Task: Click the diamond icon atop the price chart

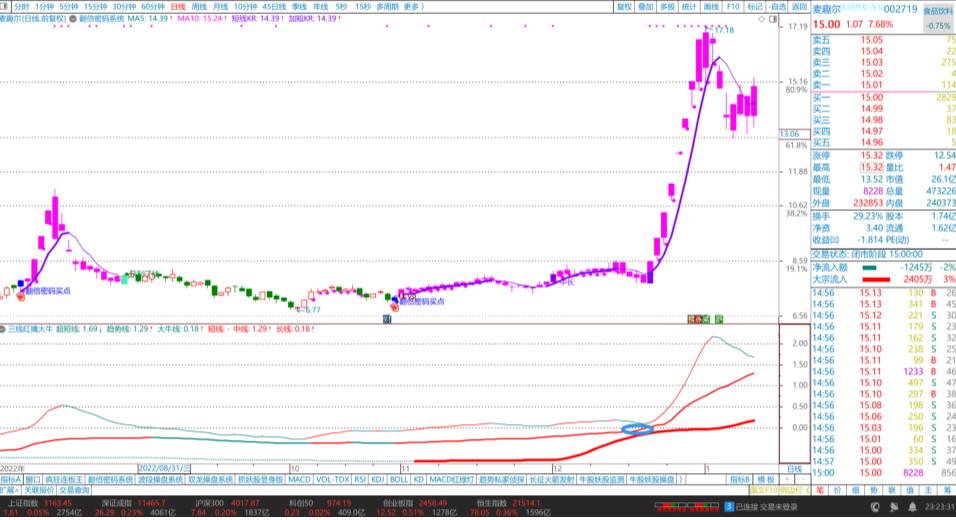Action: coord(762,20)
